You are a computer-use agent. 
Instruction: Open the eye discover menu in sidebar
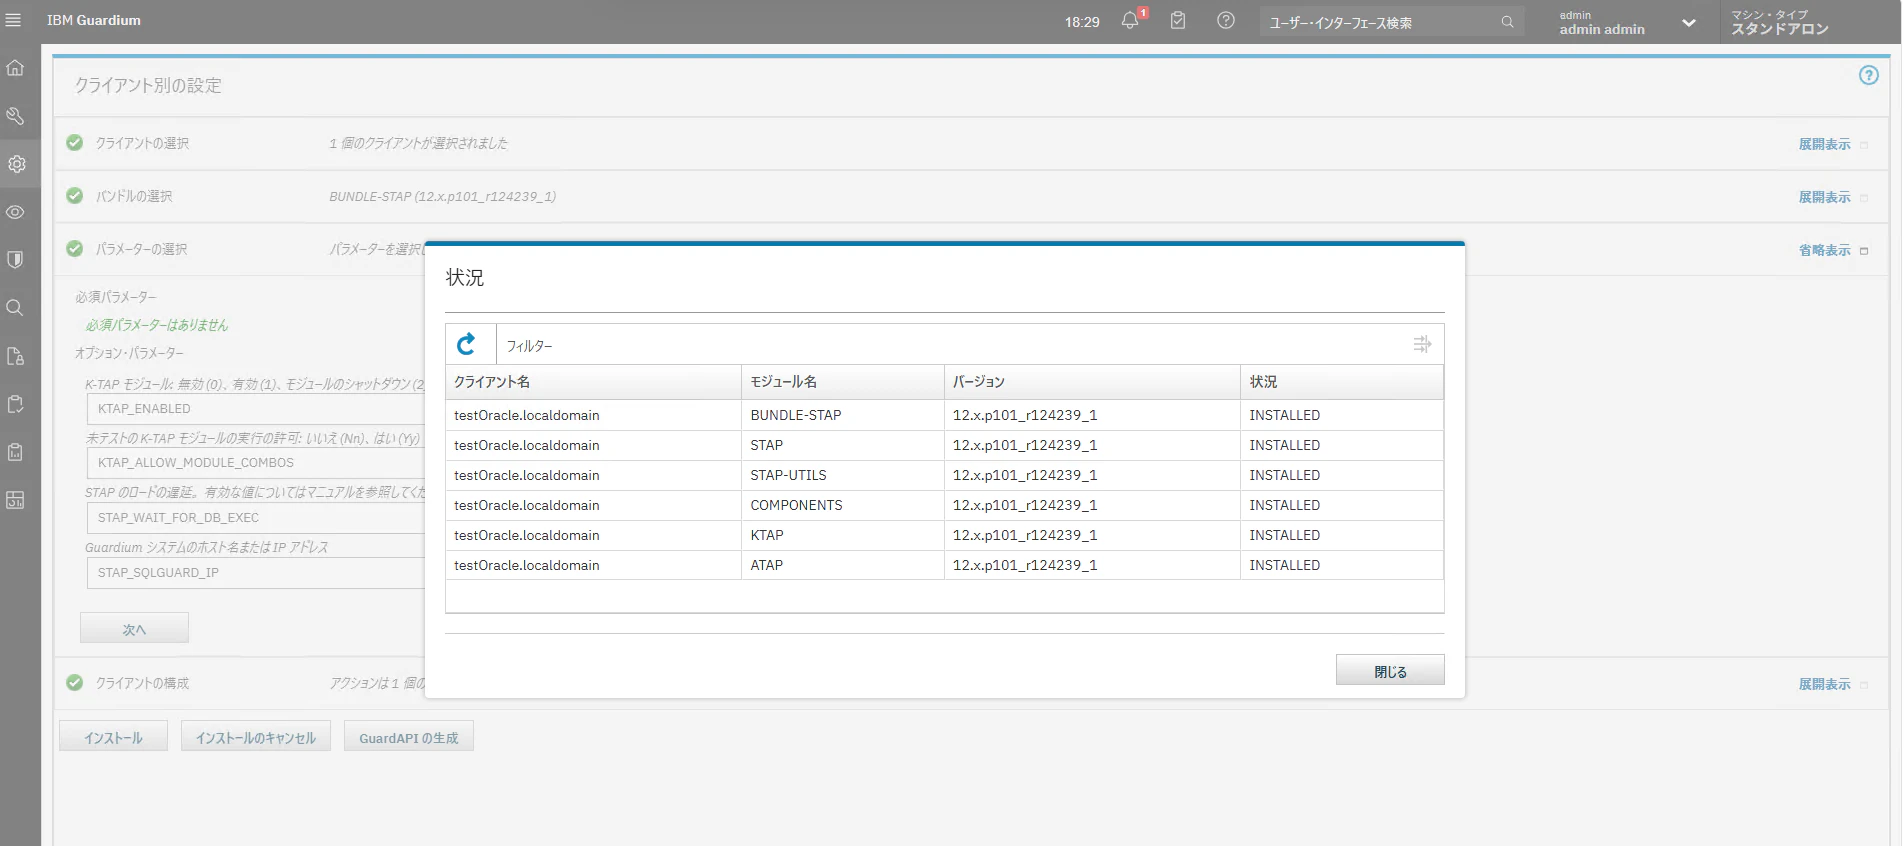click(15, 212)
